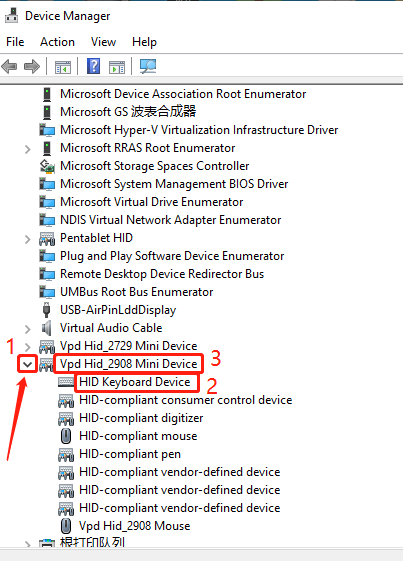Image resolution: width=403 pixels, height=561 pixels.
Task: Select the Vpd Hid_2908 Mouse entry
Action: point(135,526)
